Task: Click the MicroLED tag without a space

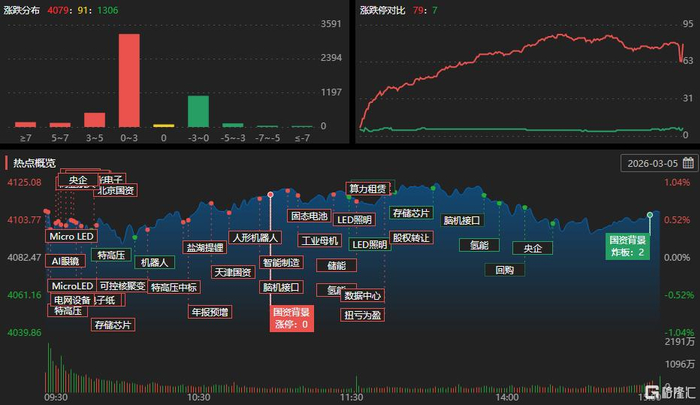Action: (72, 286)
